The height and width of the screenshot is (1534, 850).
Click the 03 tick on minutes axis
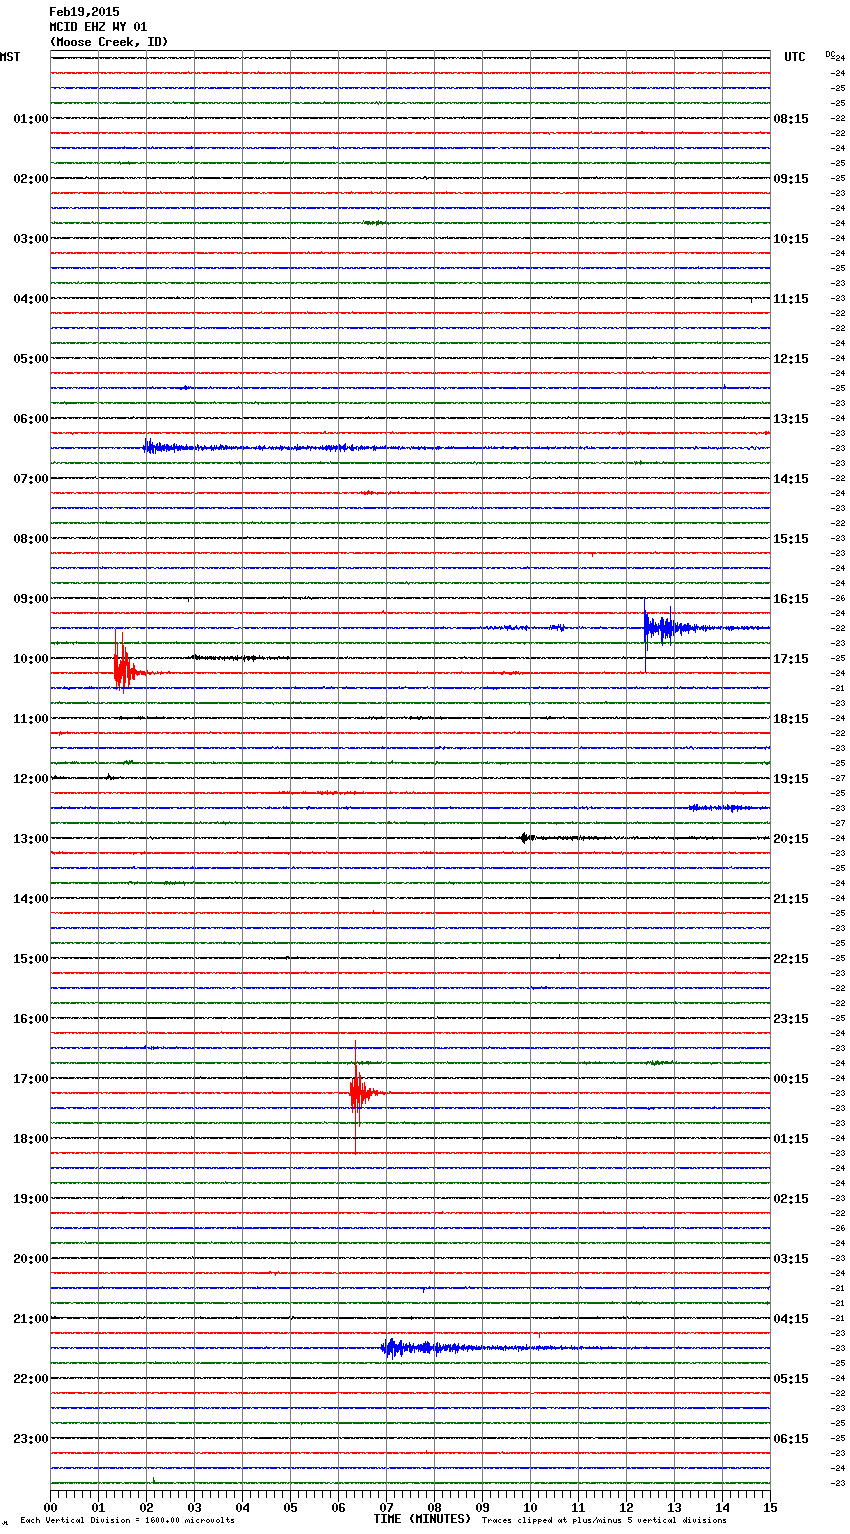click(x=195, y=1507)
